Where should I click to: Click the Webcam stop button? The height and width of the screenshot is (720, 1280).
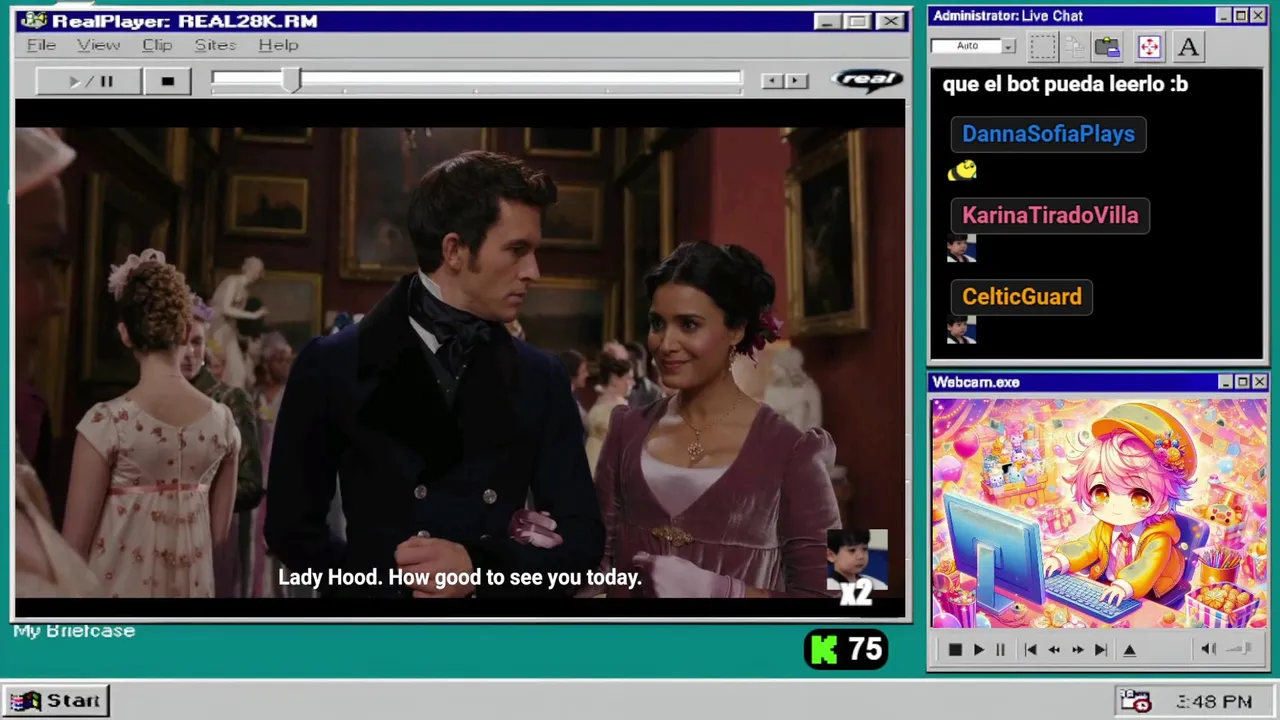[x=955, y=650]
